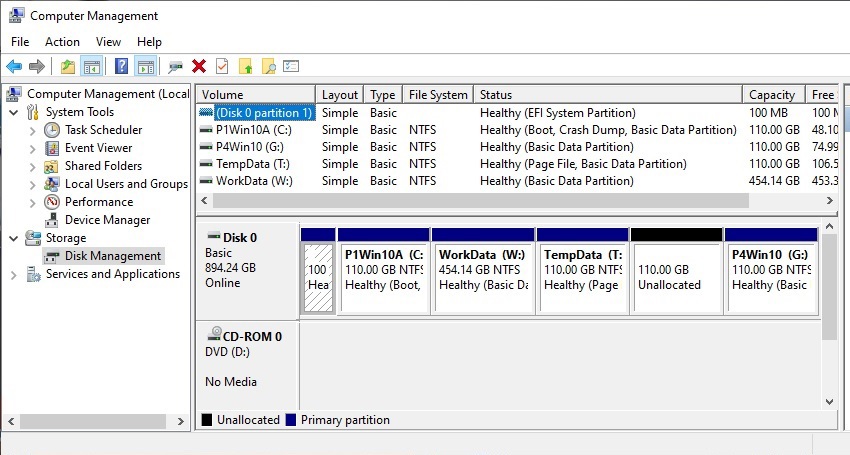
Task: Click the Up one level folder icon
Action: coord(68,67)
